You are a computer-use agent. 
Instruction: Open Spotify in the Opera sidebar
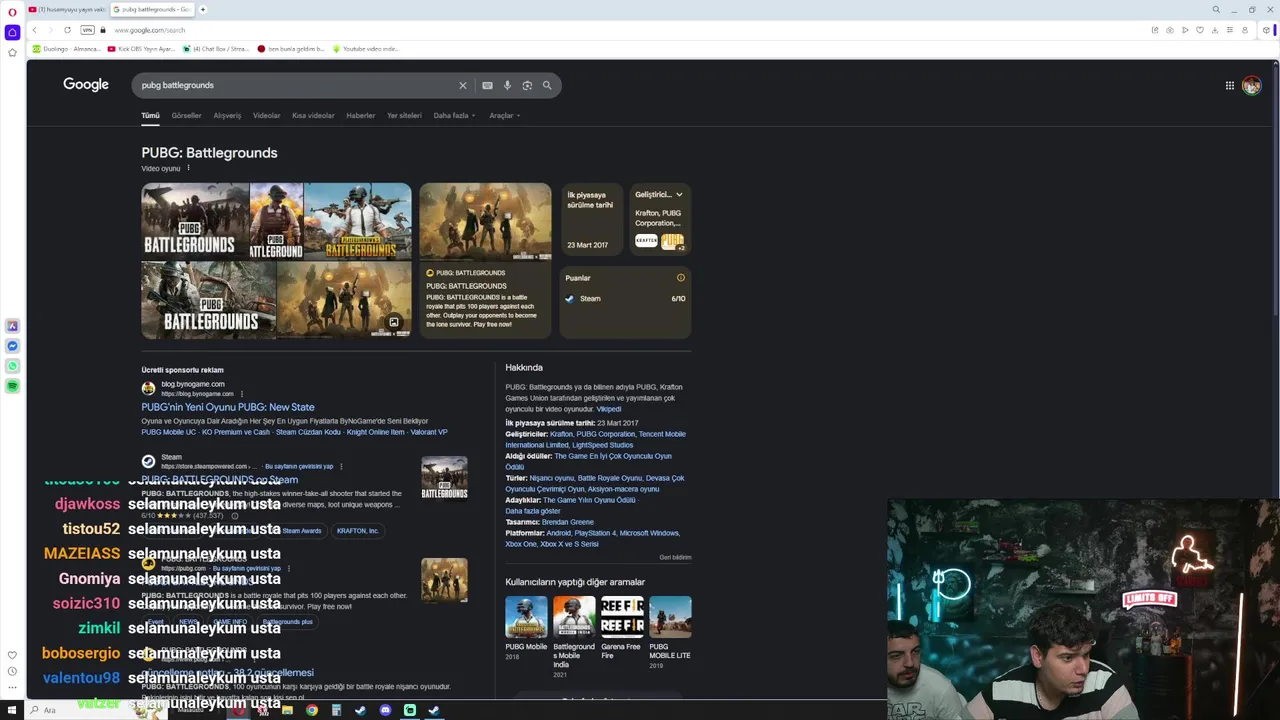(x=12, y=386)
